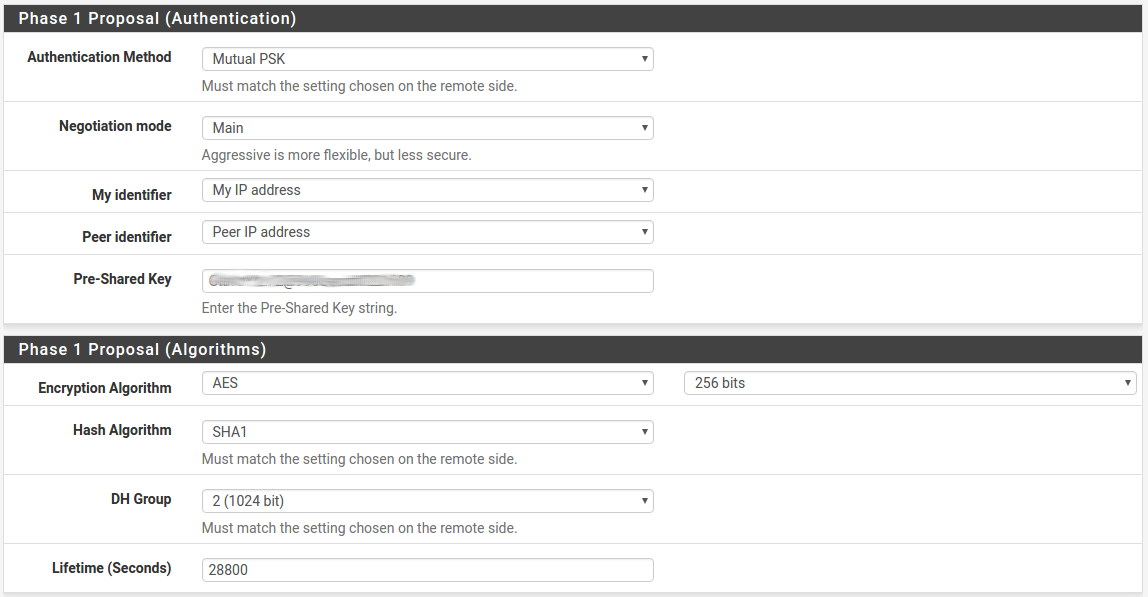Click the My identifier label
Image resolution: width=1148 pixels, height=597 pixels.
tap(132, 195)
